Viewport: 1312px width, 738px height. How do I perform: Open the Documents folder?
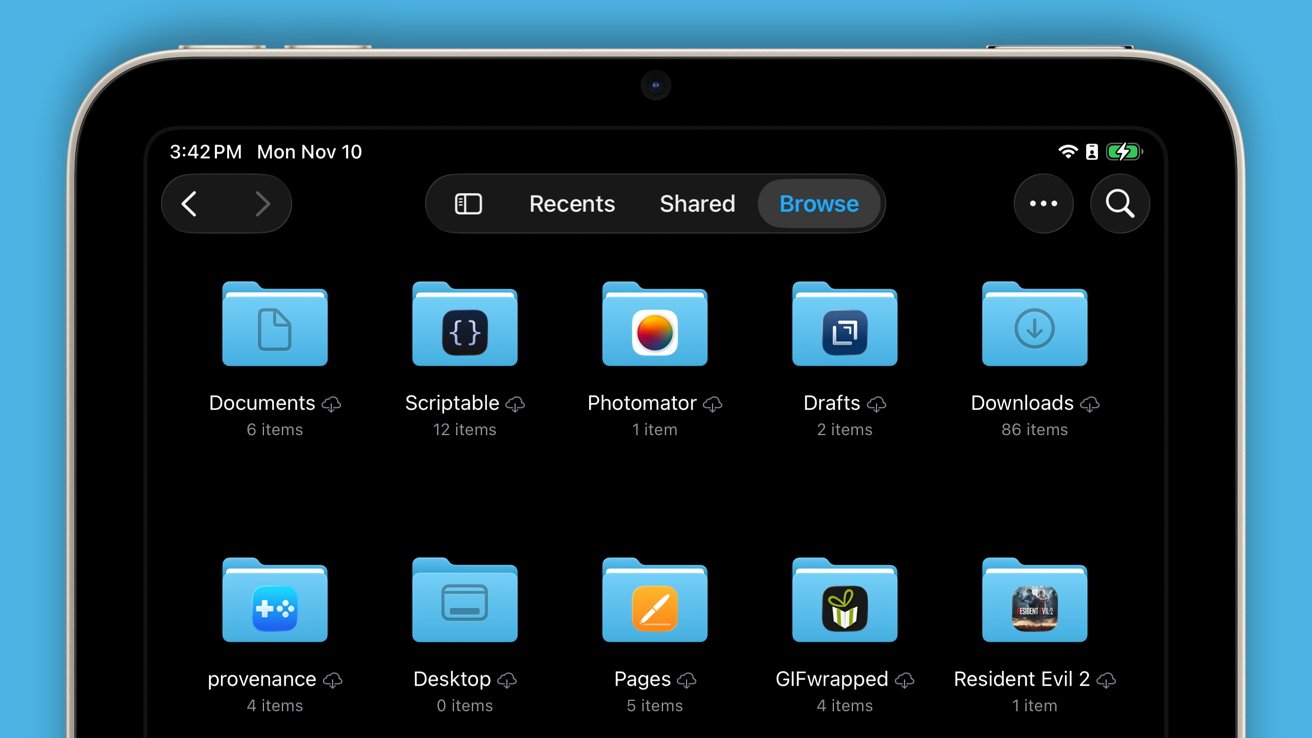(275, 324)
